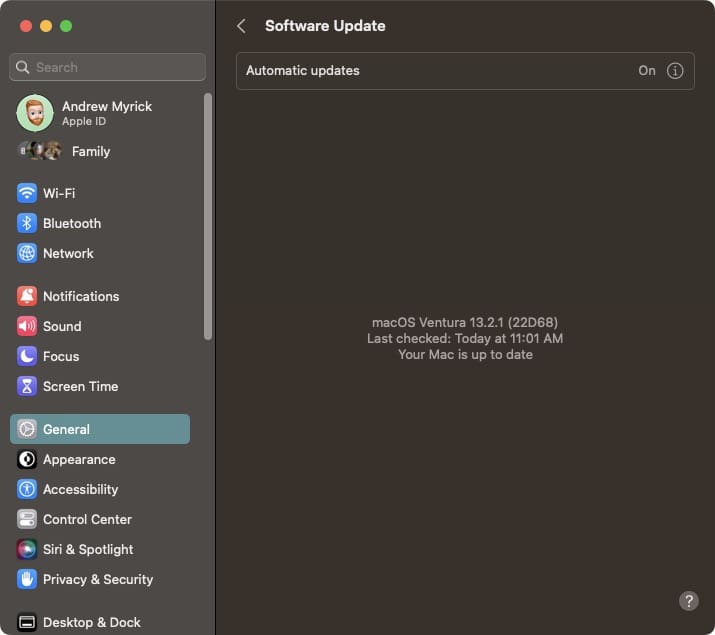Open Network settings globe icon
This screenshot has height=635, width=715.
click(27, 253)
